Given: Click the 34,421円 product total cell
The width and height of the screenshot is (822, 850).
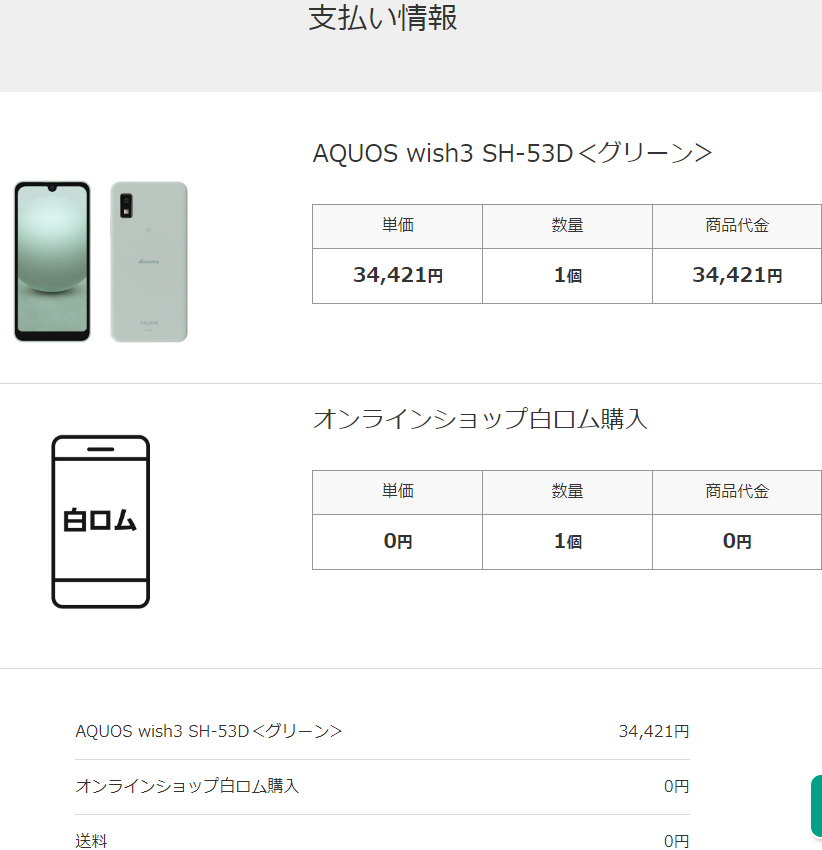Looking at the screenshot, I should [737, 276].
